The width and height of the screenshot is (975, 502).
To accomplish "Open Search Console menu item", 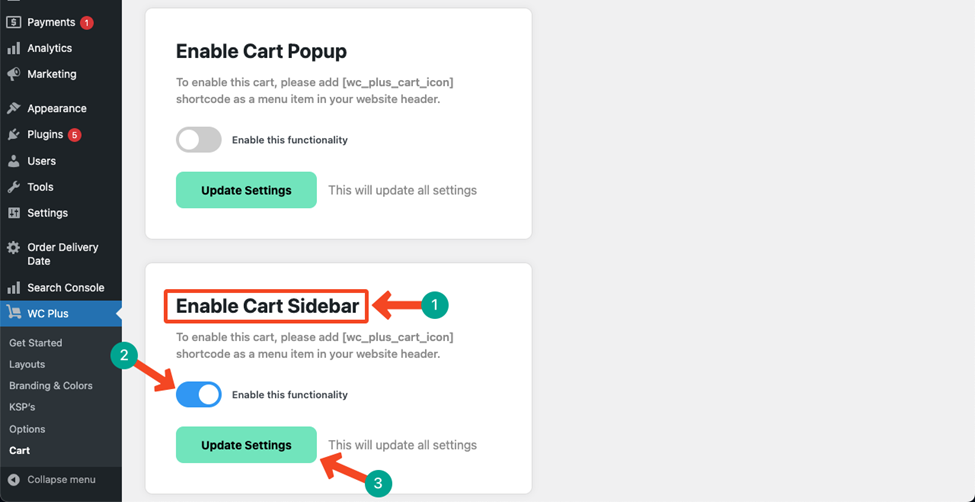I will (61, 288).
